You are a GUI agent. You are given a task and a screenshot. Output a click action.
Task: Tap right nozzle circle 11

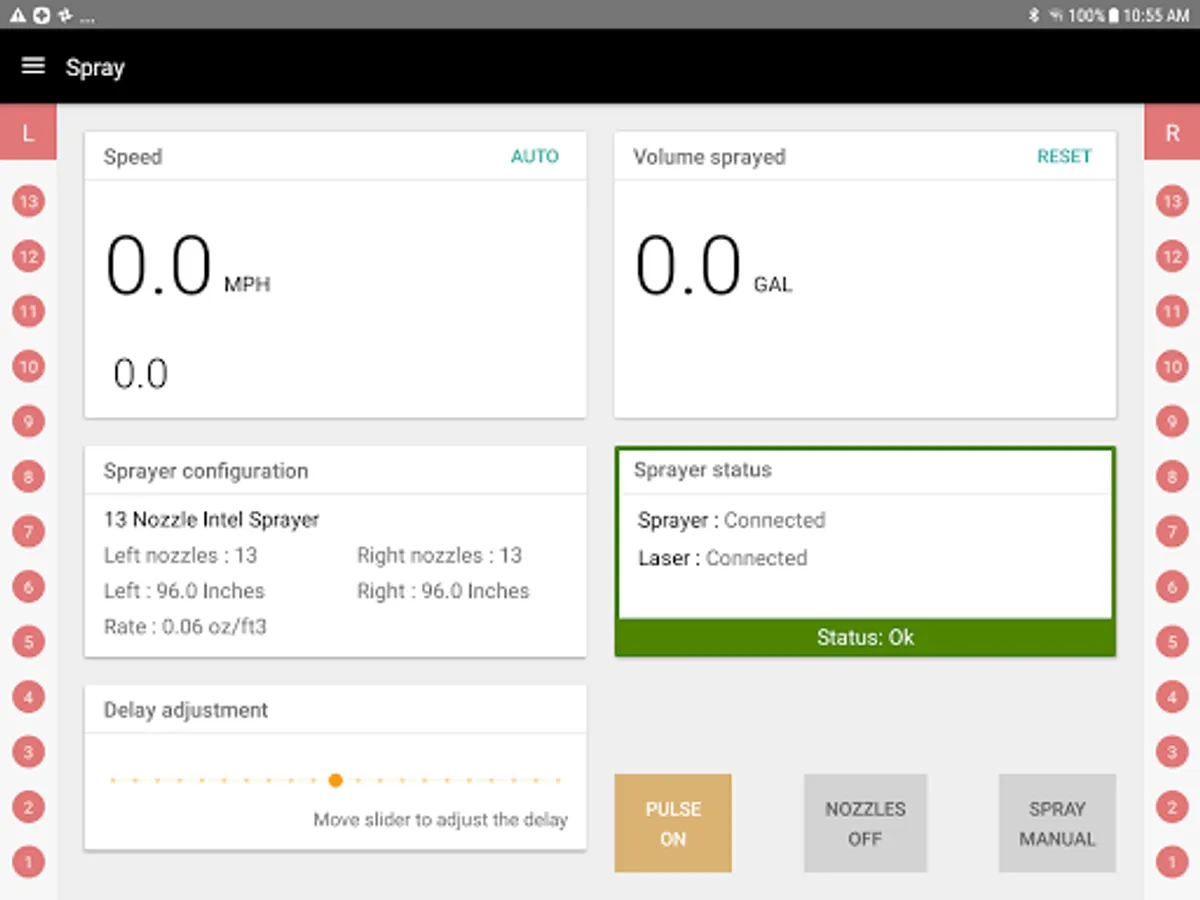coord(1172,312)
